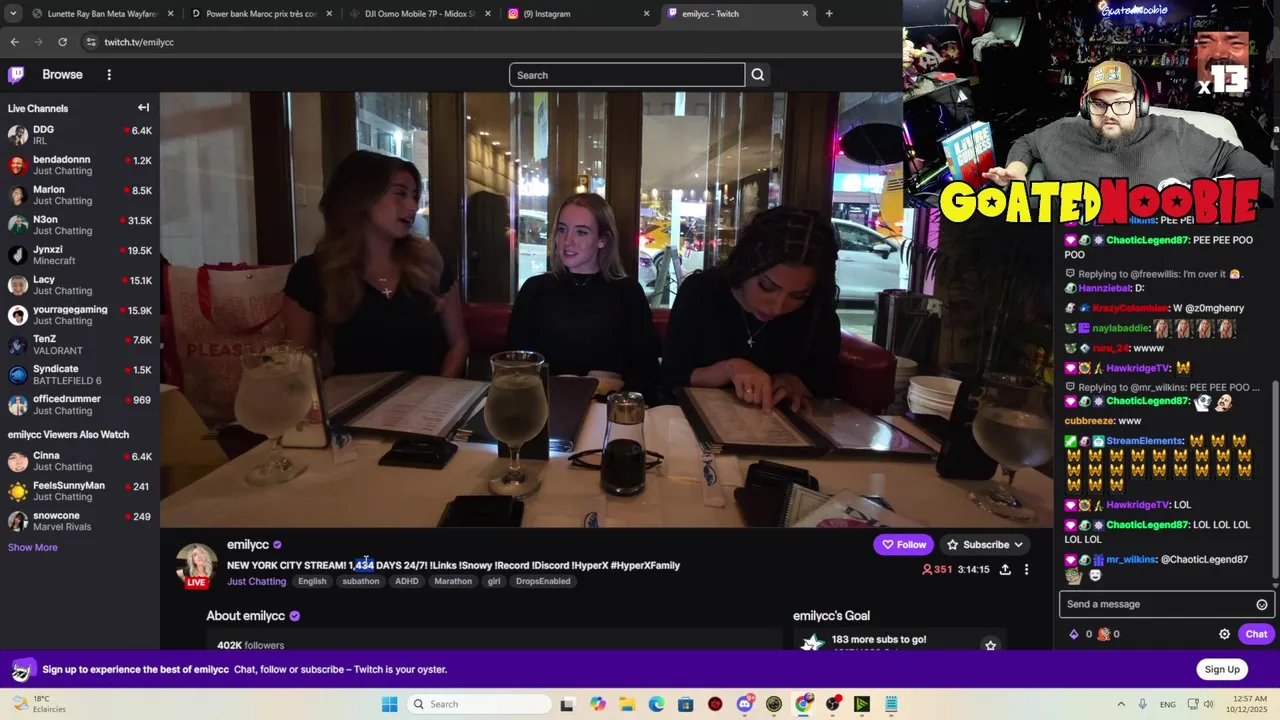This screenshot has height=720, width=1280.
Task: Open a new browser tab
Action: (x=829, y=14)
